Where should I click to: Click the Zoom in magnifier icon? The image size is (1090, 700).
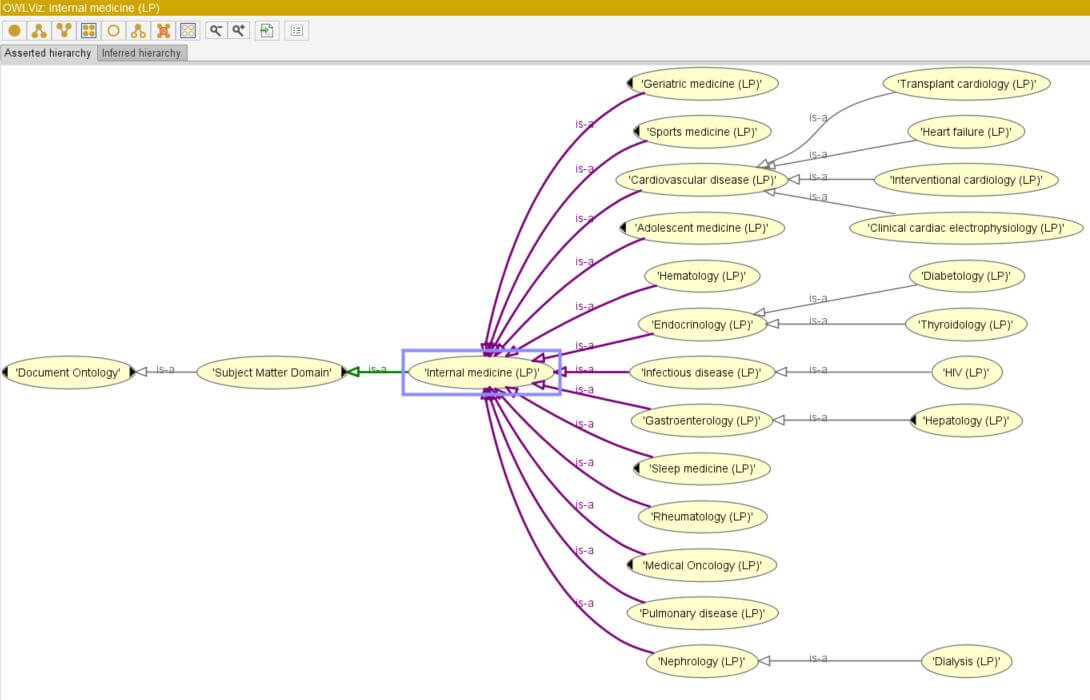(238, 31)
